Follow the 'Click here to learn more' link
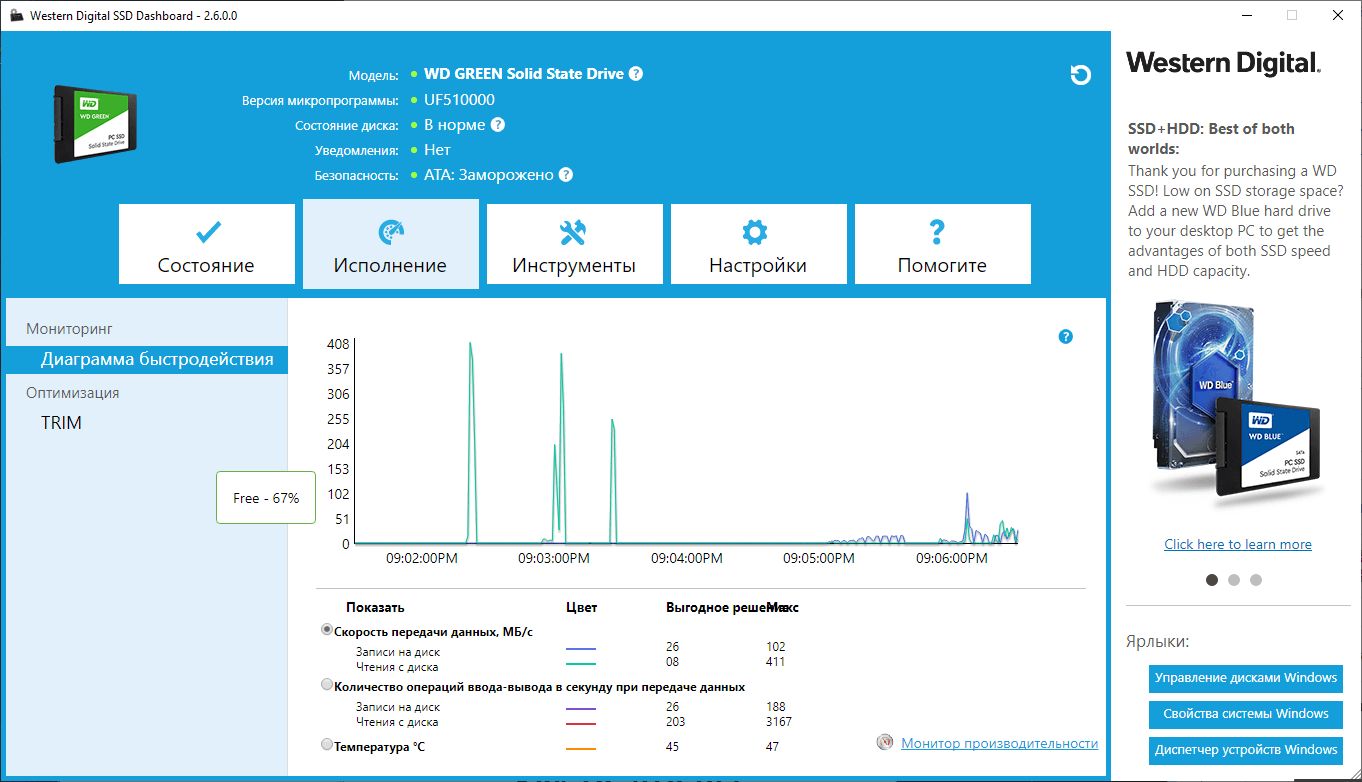The image size is (1362, 782). (1238, 544)
